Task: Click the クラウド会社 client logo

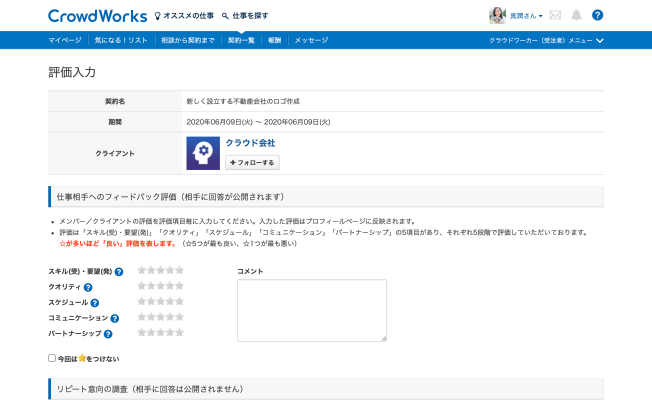Action: click(203, 153)
